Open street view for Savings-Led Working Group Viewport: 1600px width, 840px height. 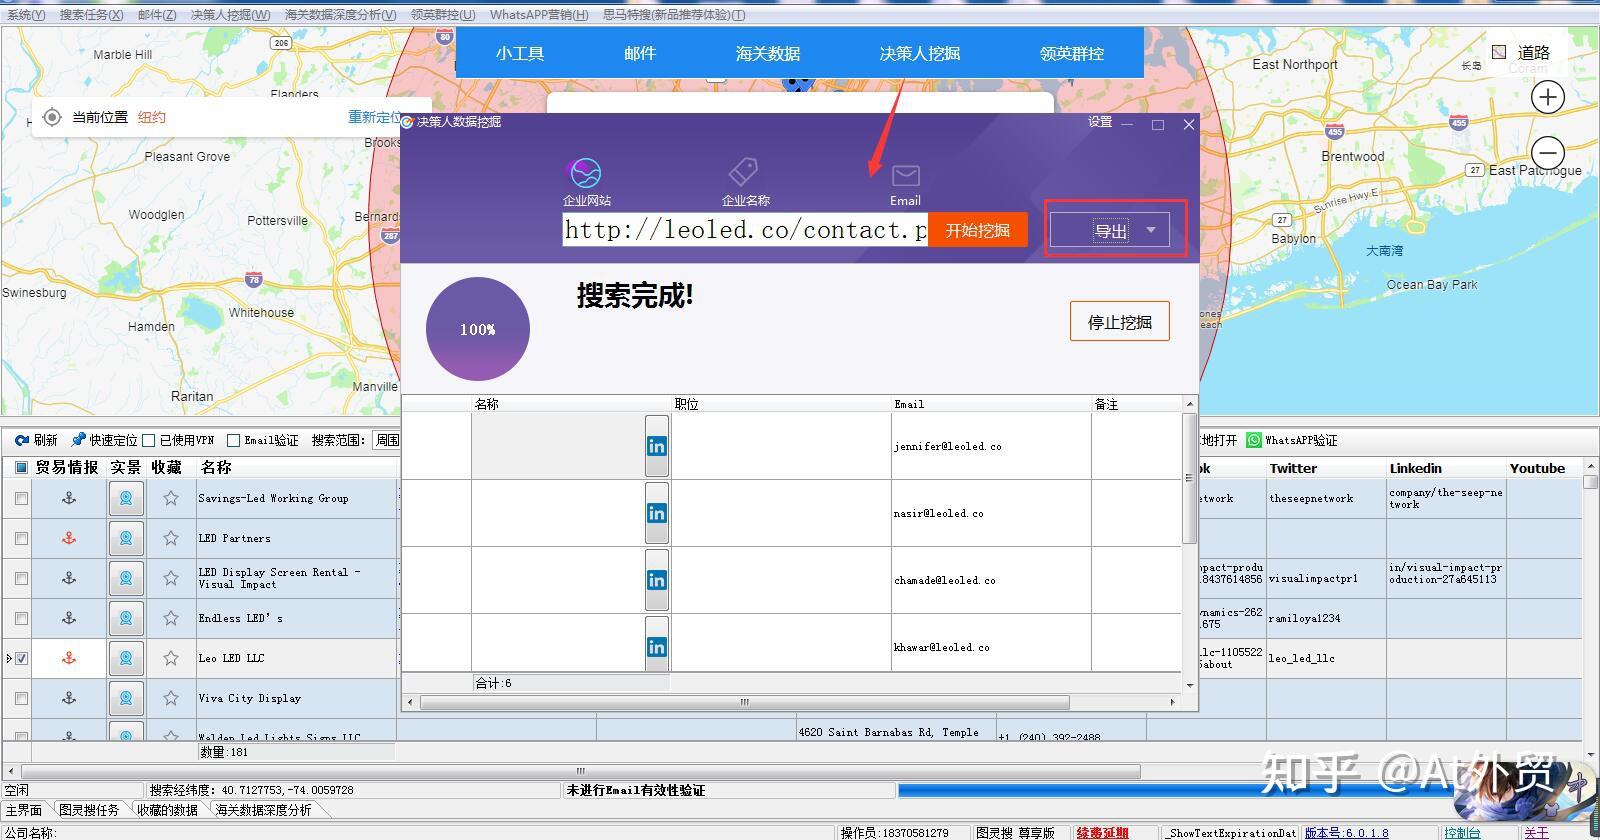pyautogui.click(x=126, y=497)
